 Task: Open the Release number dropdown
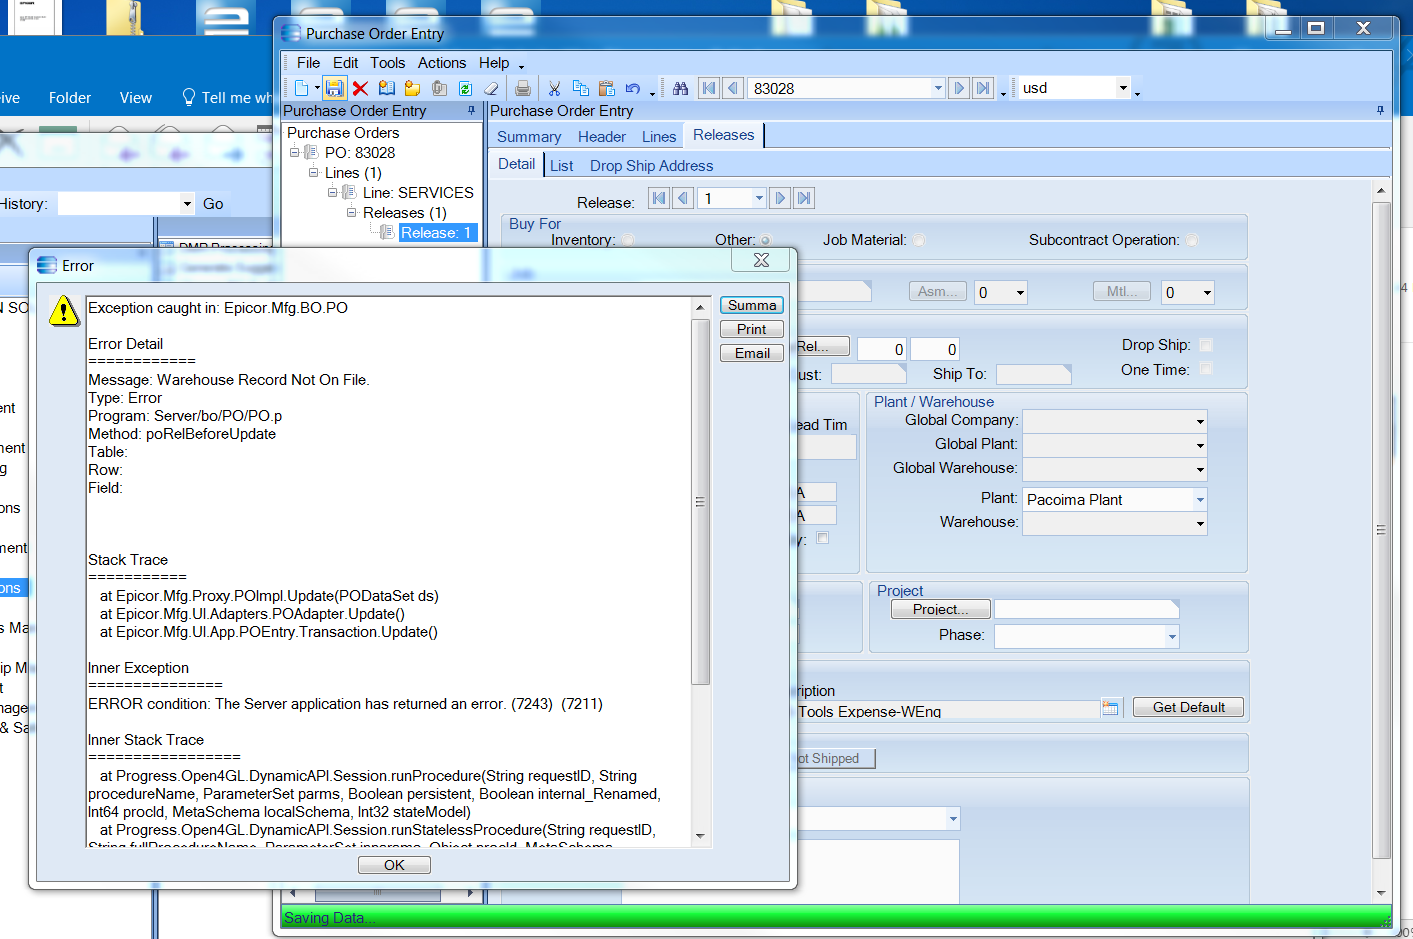click(x=759, y=198)
